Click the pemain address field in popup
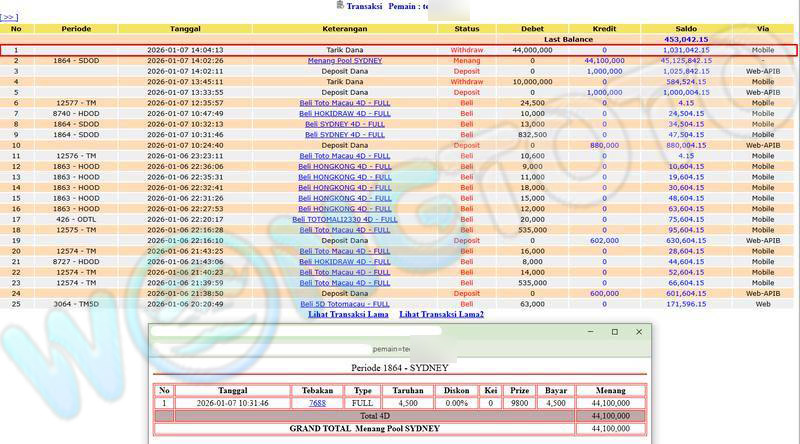 pos(400,349)
